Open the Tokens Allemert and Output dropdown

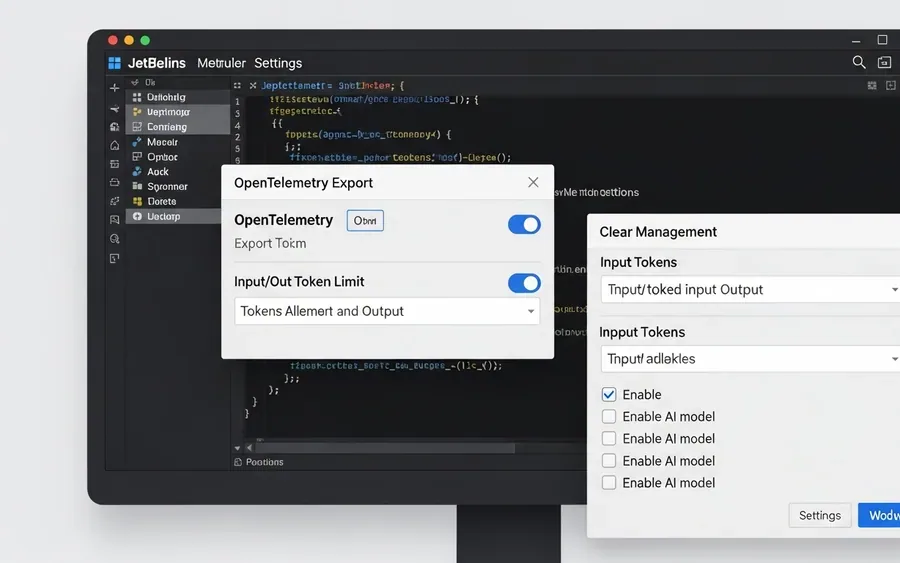pos(387,311)
